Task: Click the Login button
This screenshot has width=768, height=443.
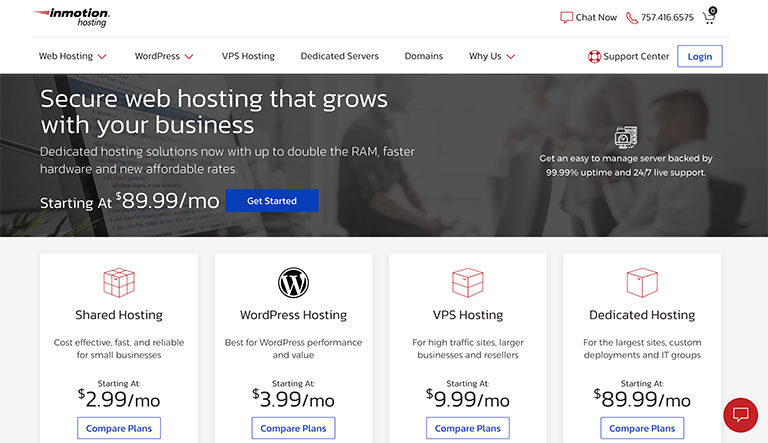Action: [700, 56]
